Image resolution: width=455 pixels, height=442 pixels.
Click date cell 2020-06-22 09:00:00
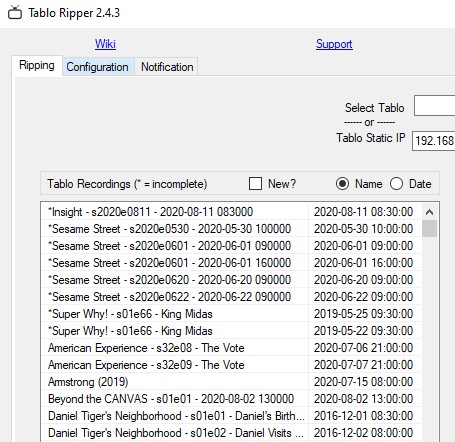(364, 297)
